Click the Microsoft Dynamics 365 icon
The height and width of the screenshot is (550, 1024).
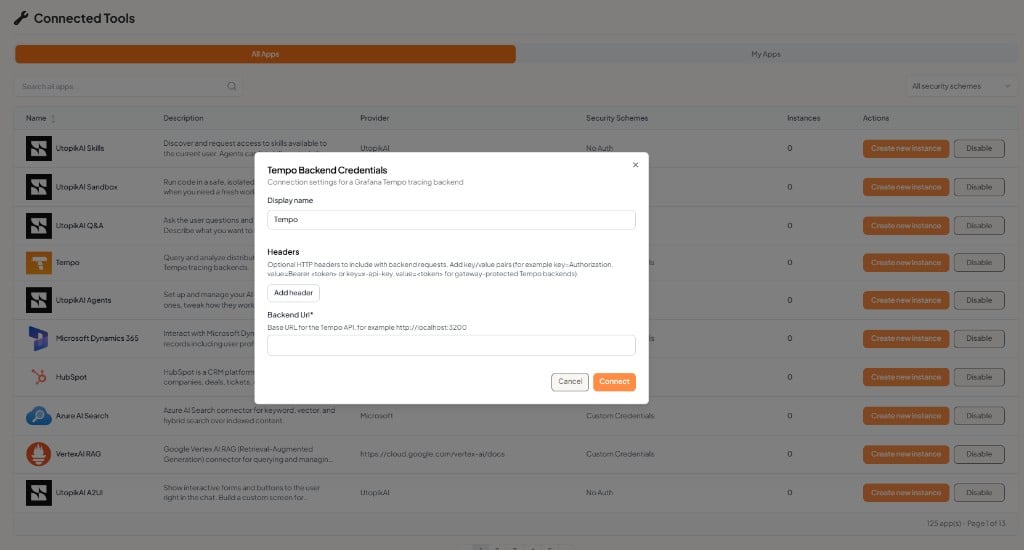point(39,338)
